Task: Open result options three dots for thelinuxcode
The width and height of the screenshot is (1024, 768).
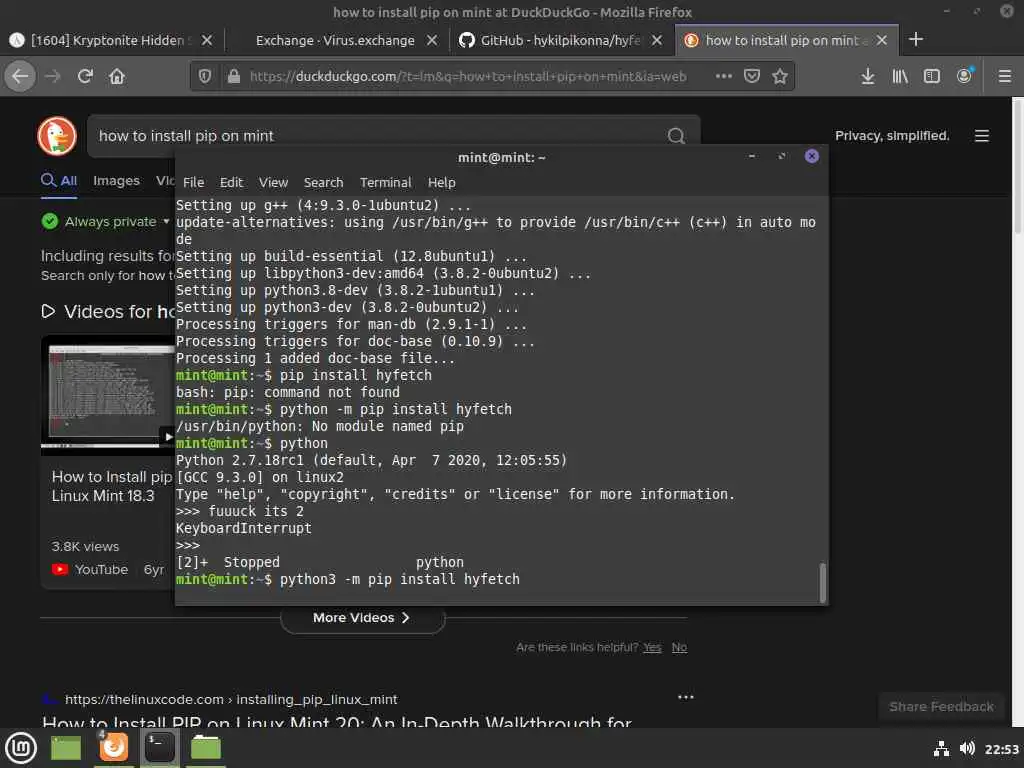Action: click(686, 697)
